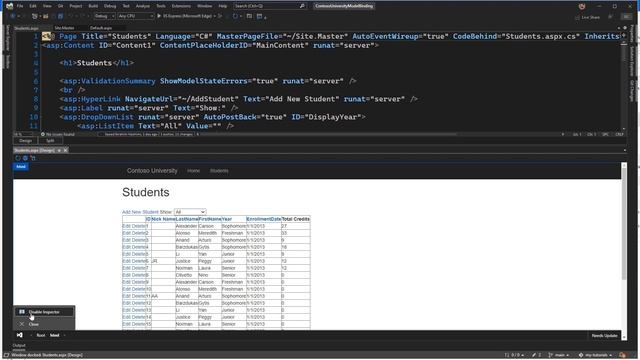Click the X icon beside Close
Image resolution: width=640 pixels, height=360 pixels.
tap(22, 324)
